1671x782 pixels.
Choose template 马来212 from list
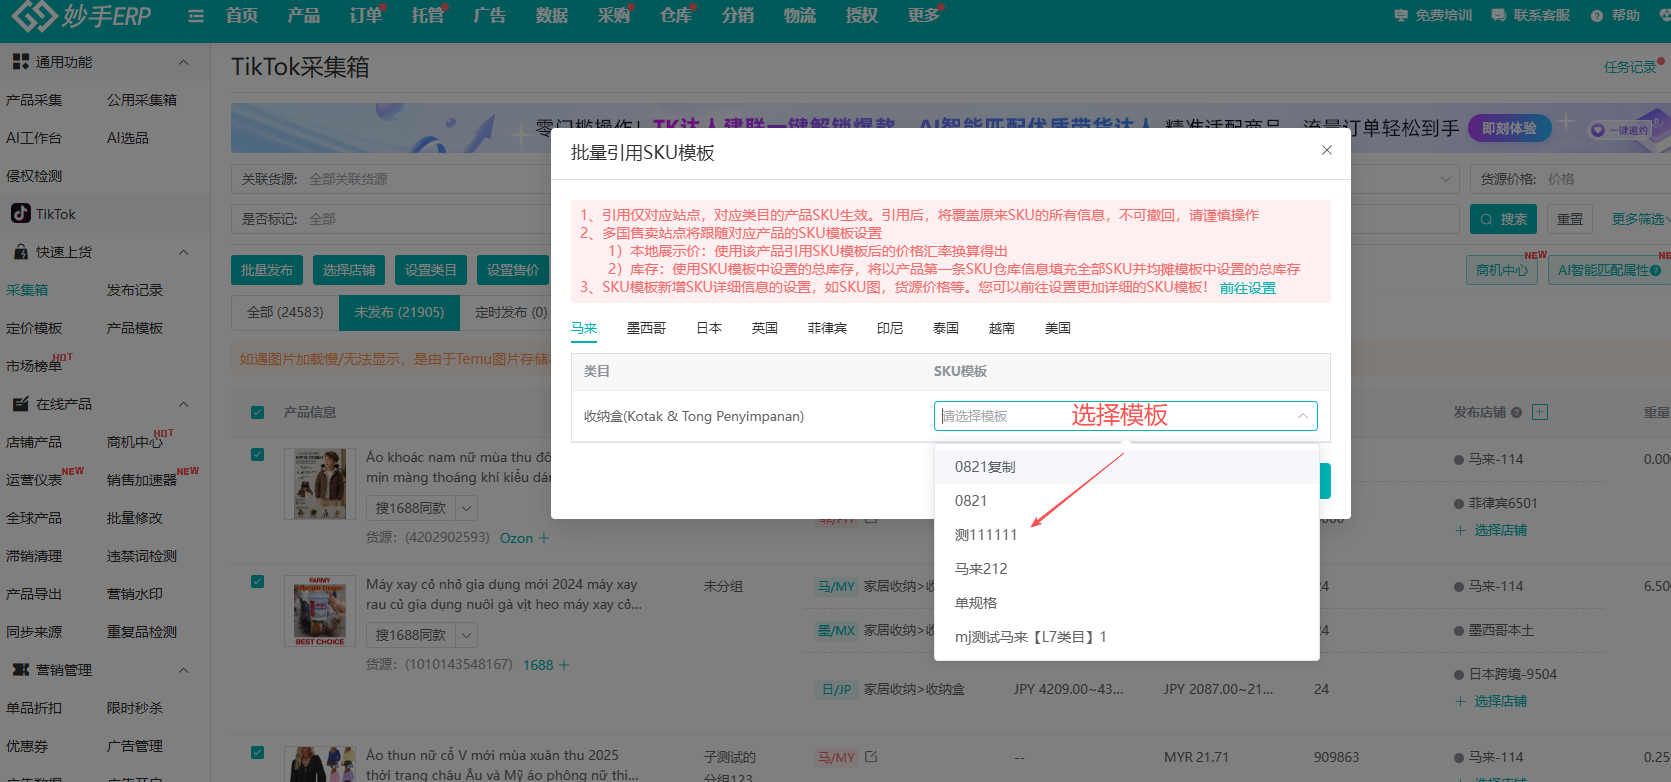click(x=1127, y=569)
